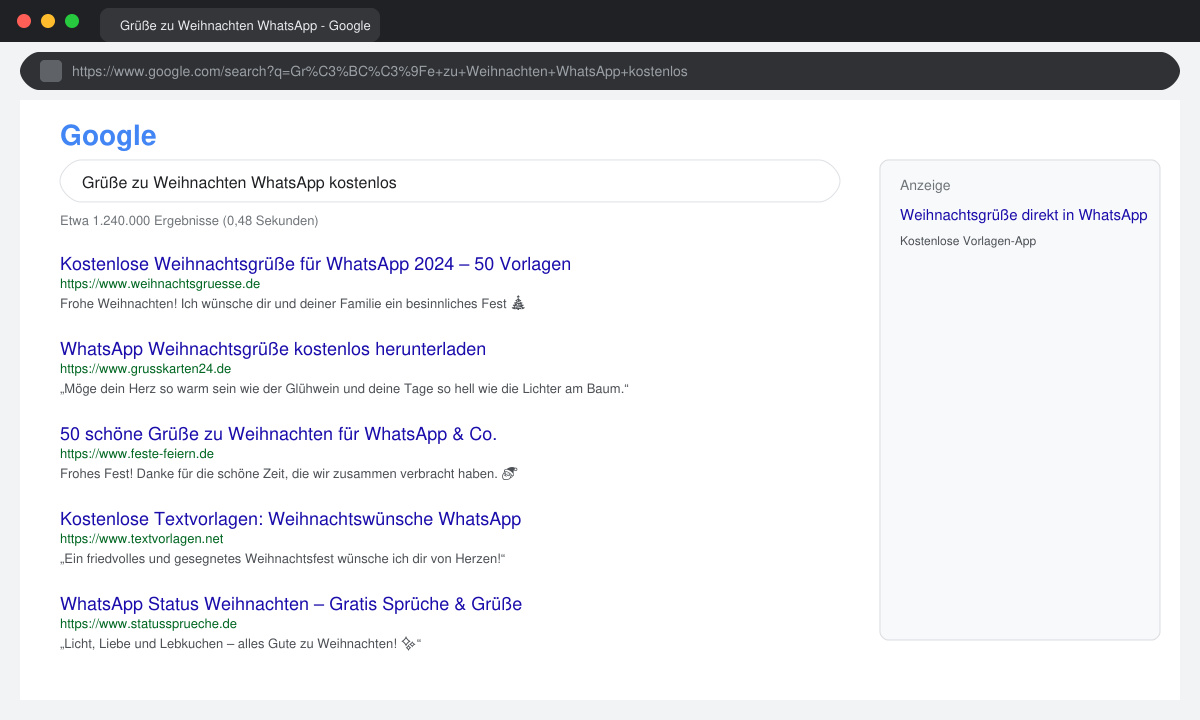This screenshot has height=720, width=1200.
Task: Open 50 schöne Grüße zu Weihnachten result
Action: coord(278,434)
